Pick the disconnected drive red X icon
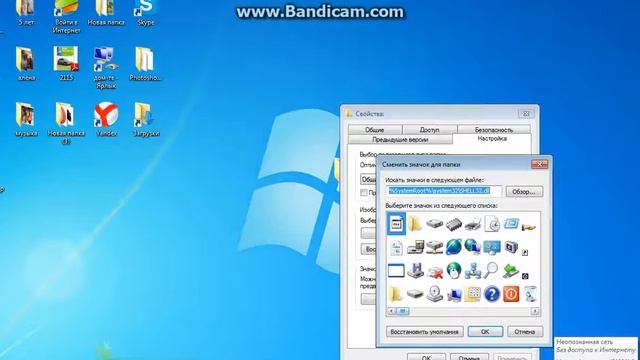 tap(434, 272)
